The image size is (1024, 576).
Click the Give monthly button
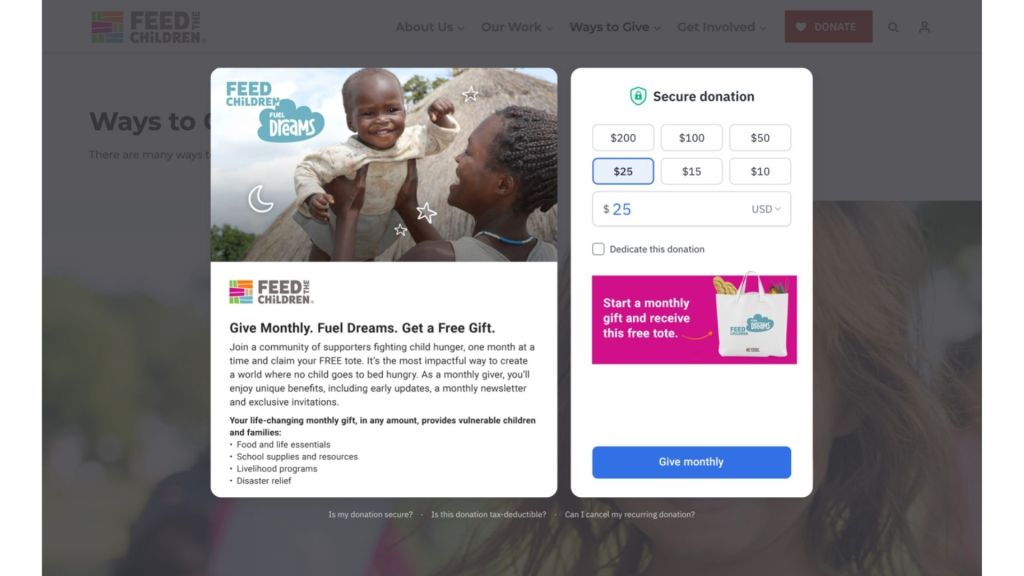click(692, 462)
